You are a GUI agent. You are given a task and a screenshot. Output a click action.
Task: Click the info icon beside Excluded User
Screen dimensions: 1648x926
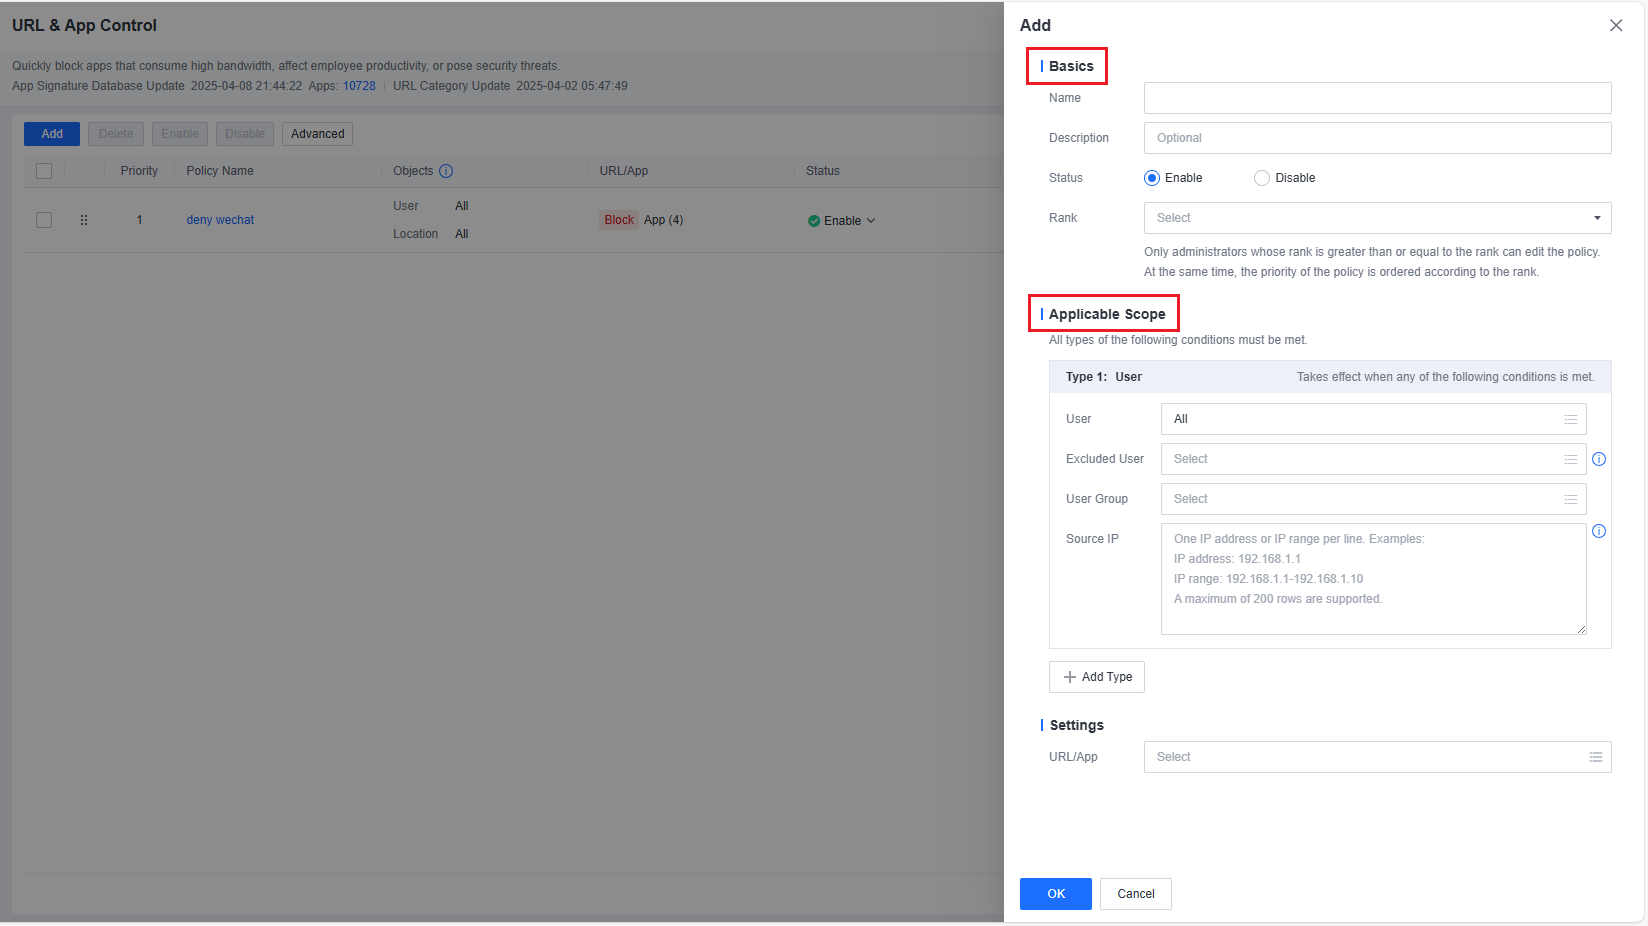(1599, 459)
